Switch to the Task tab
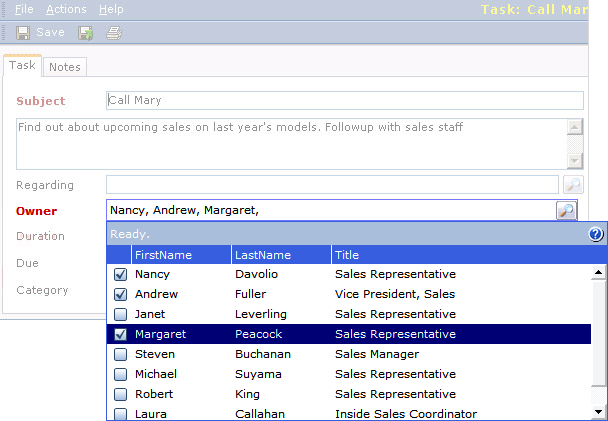The width and height of the screenshot is (608, 421). 22,65
